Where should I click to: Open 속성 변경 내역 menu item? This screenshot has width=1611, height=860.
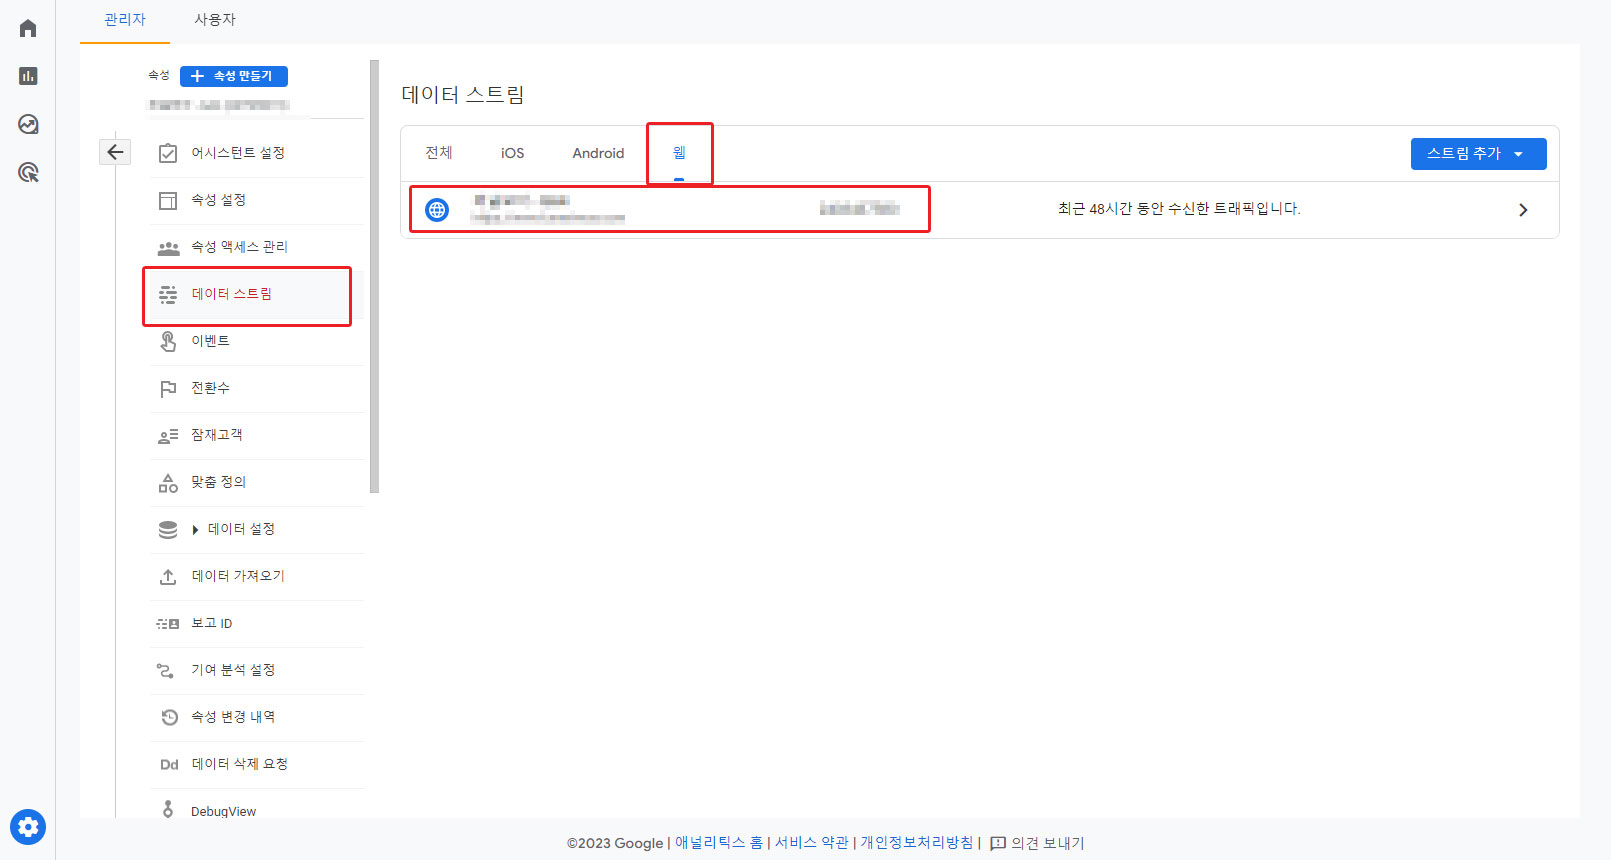(256, 718)
